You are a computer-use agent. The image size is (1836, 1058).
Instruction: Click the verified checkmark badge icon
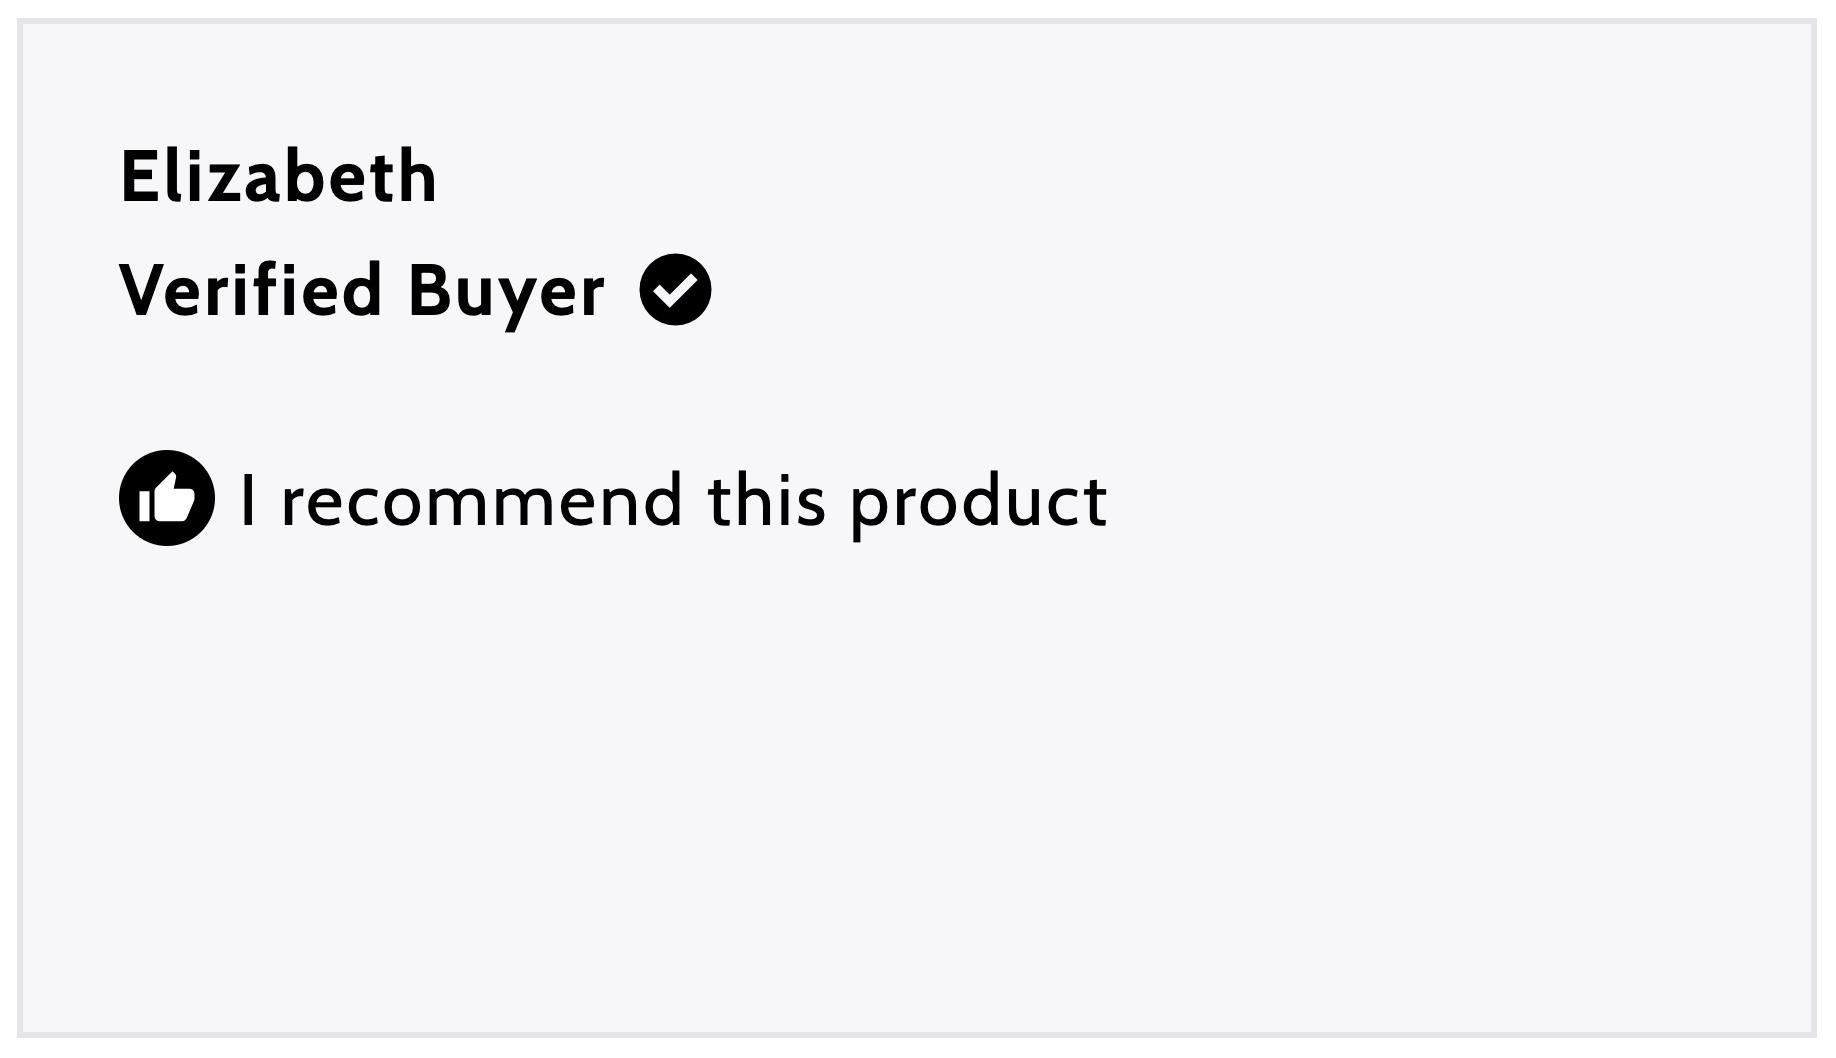tap(676, 289)
